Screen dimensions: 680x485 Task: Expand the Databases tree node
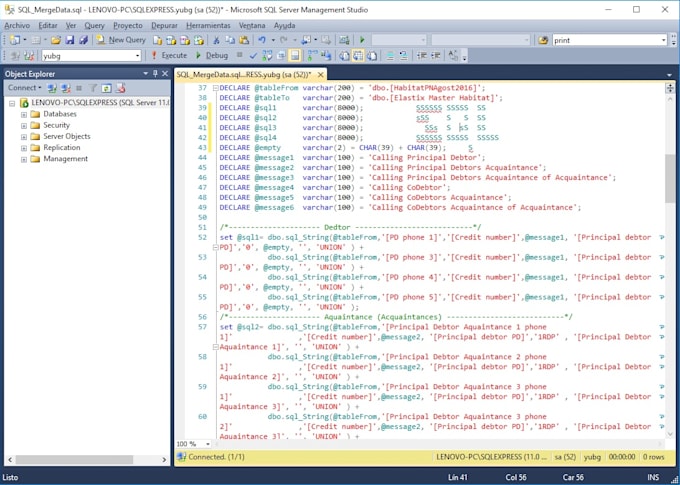point(23,114)
